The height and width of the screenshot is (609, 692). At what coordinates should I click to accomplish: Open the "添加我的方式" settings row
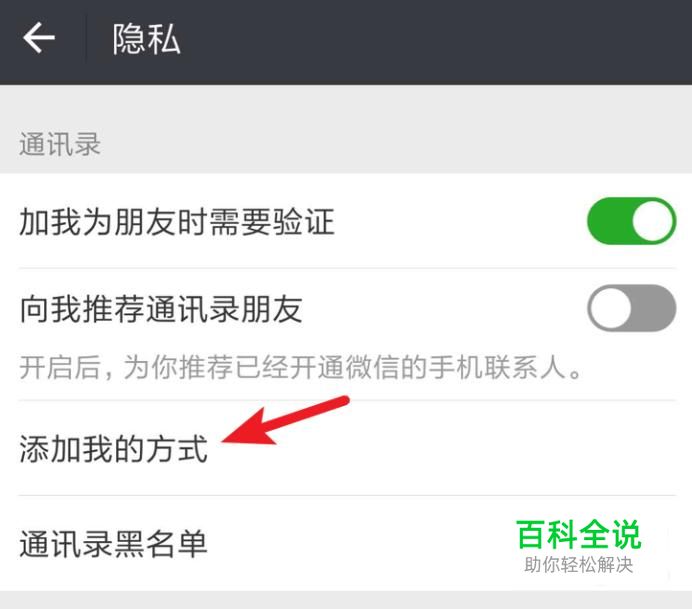(346, 448)
